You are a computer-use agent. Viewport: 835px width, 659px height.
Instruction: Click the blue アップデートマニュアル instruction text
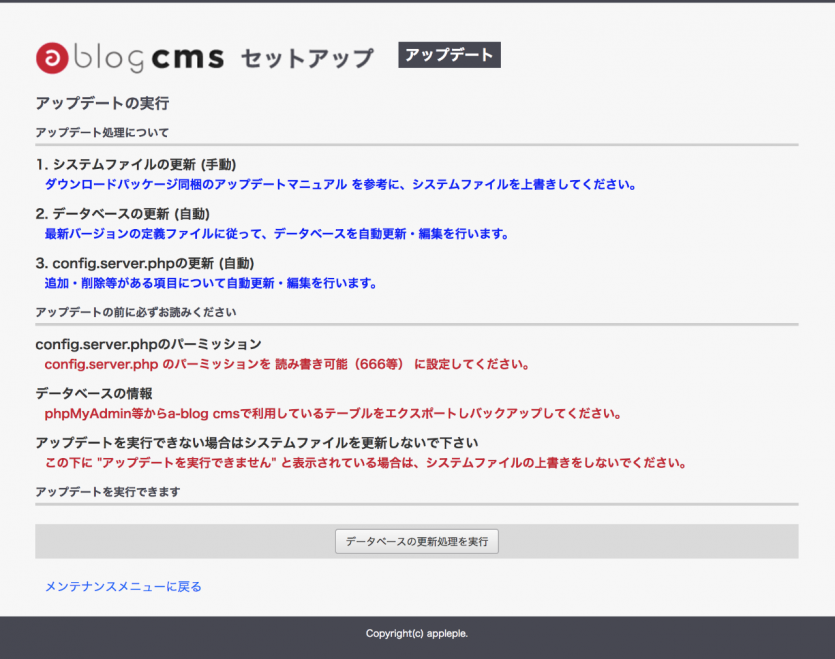tap(340, 184)
